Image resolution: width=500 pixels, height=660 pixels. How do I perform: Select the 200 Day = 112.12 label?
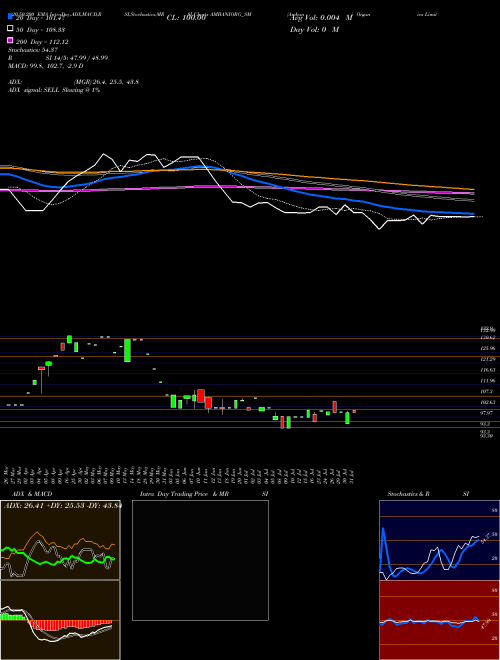click(42, 42)
